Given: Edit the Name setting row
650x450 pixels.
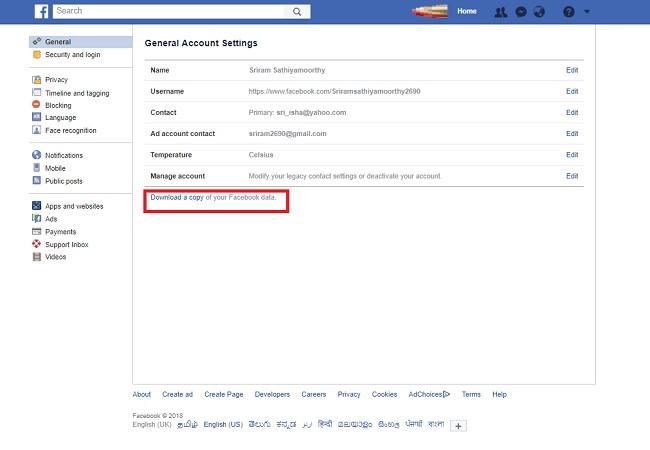Looking at the screenshot, I should pyautogui.click(x=572, y=71).
